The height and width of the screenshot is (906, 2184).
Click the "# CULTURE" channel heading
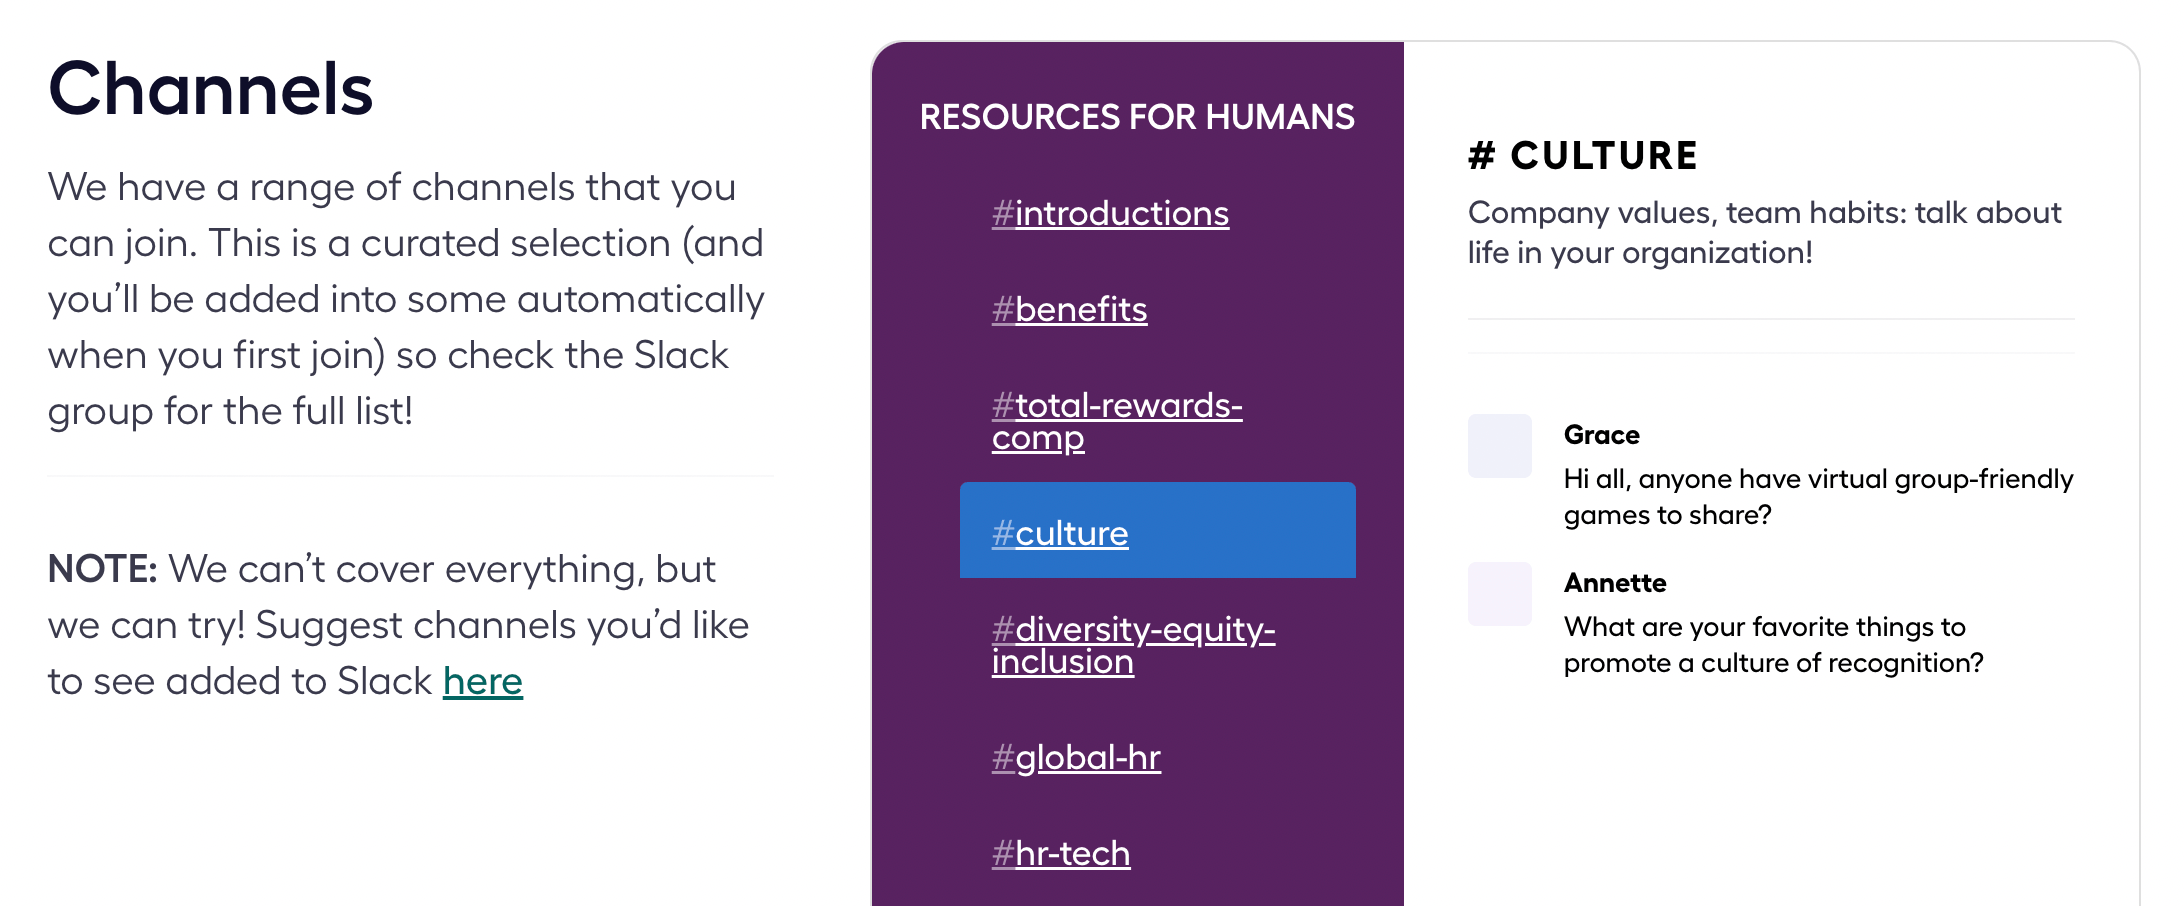click(x=1582, y=156)
